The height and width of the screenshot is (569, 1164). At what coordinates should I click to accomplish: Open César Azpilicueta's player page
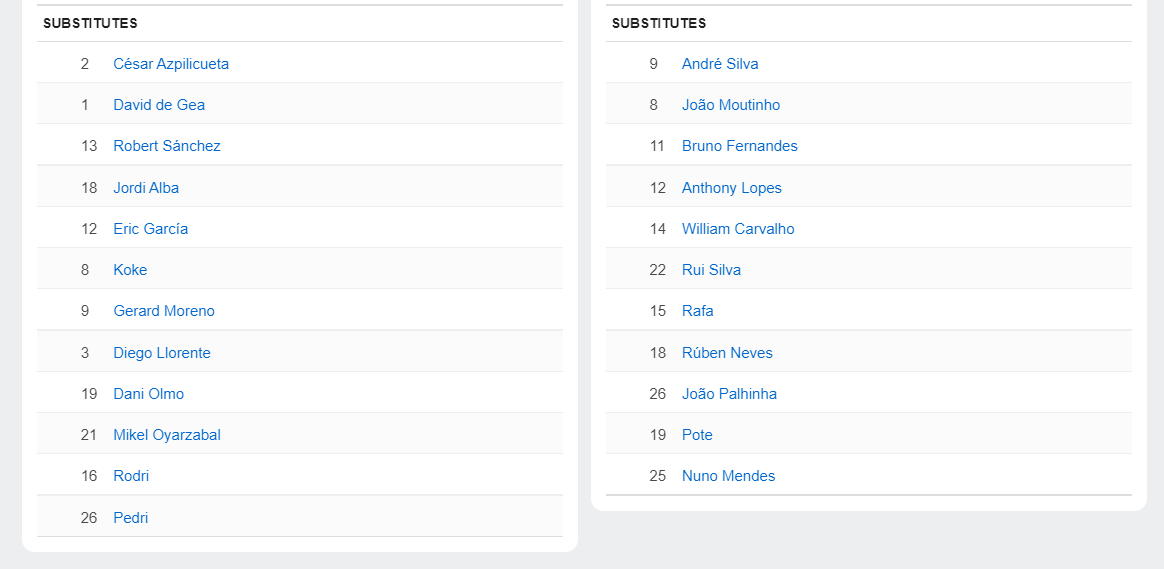171,64
